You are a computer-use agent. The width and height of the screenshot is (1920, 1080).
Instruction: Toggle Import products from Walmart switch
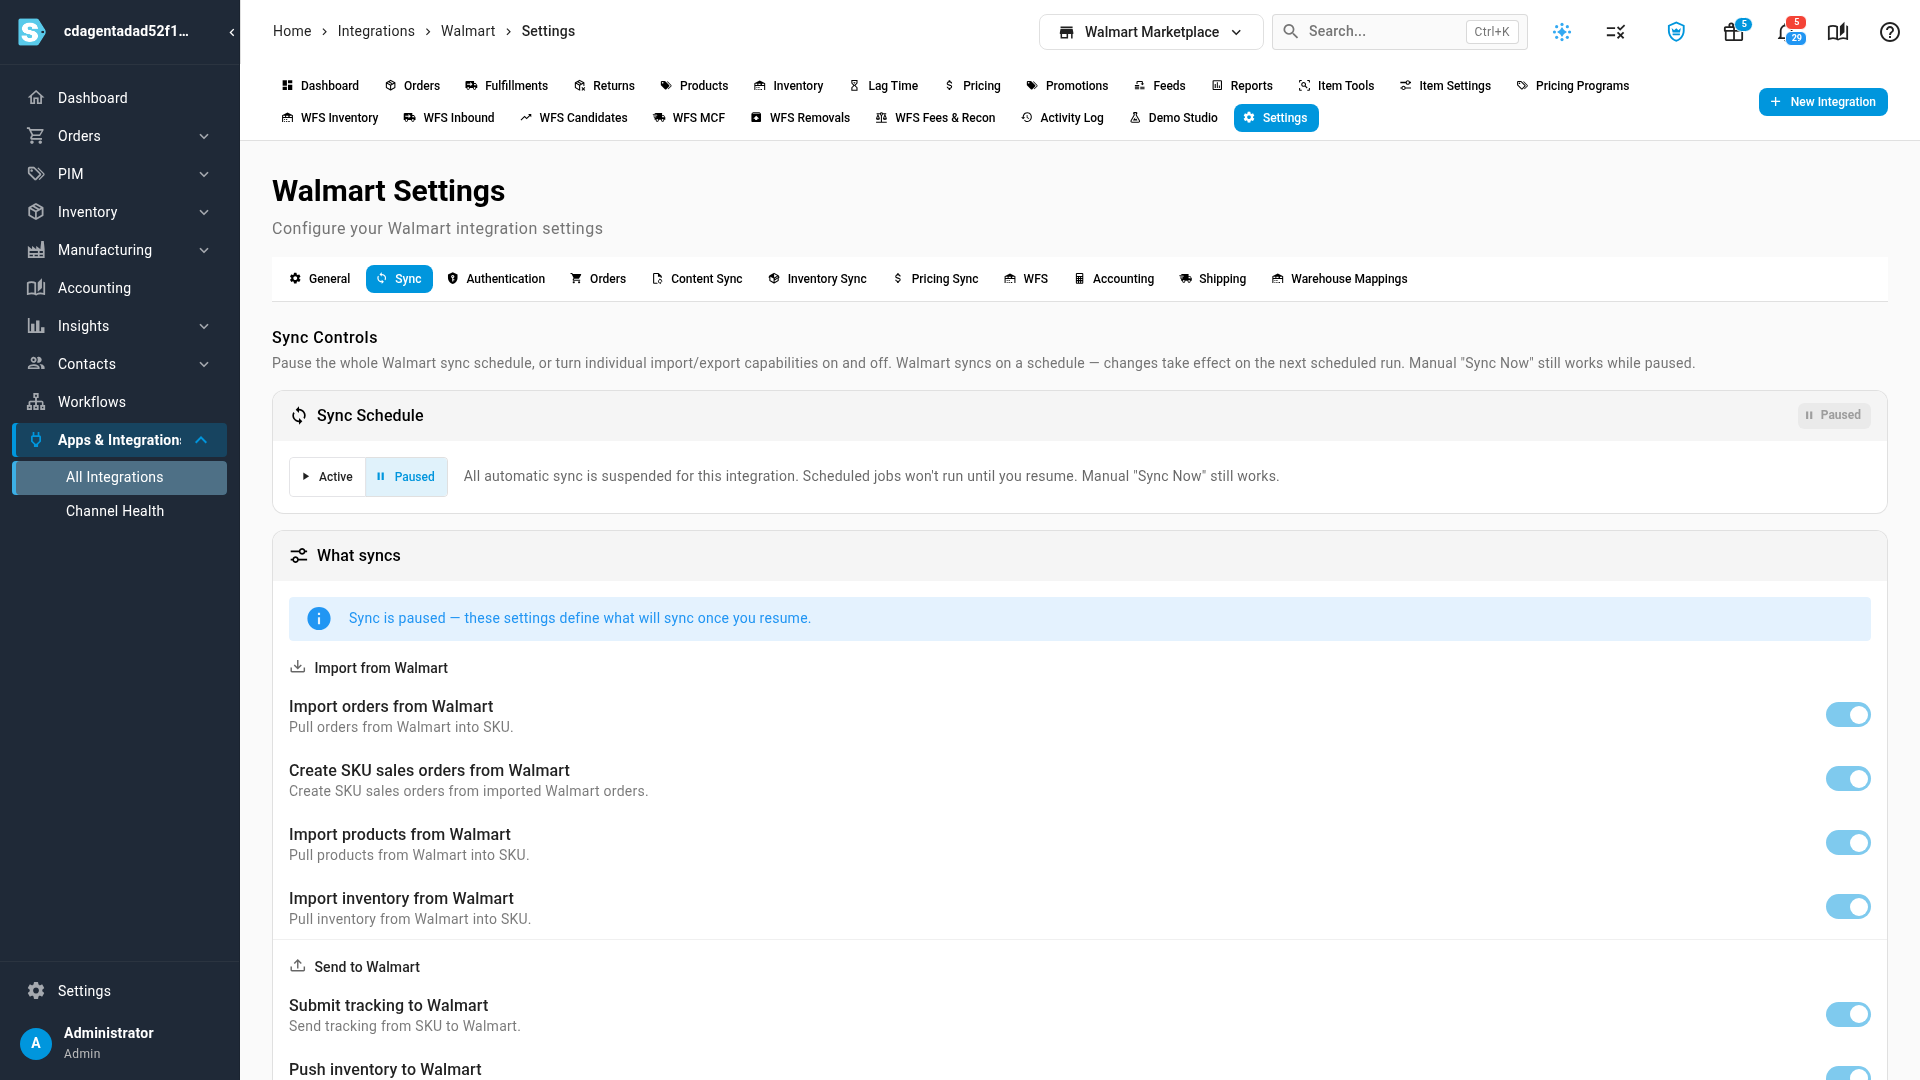[1848, 843]
